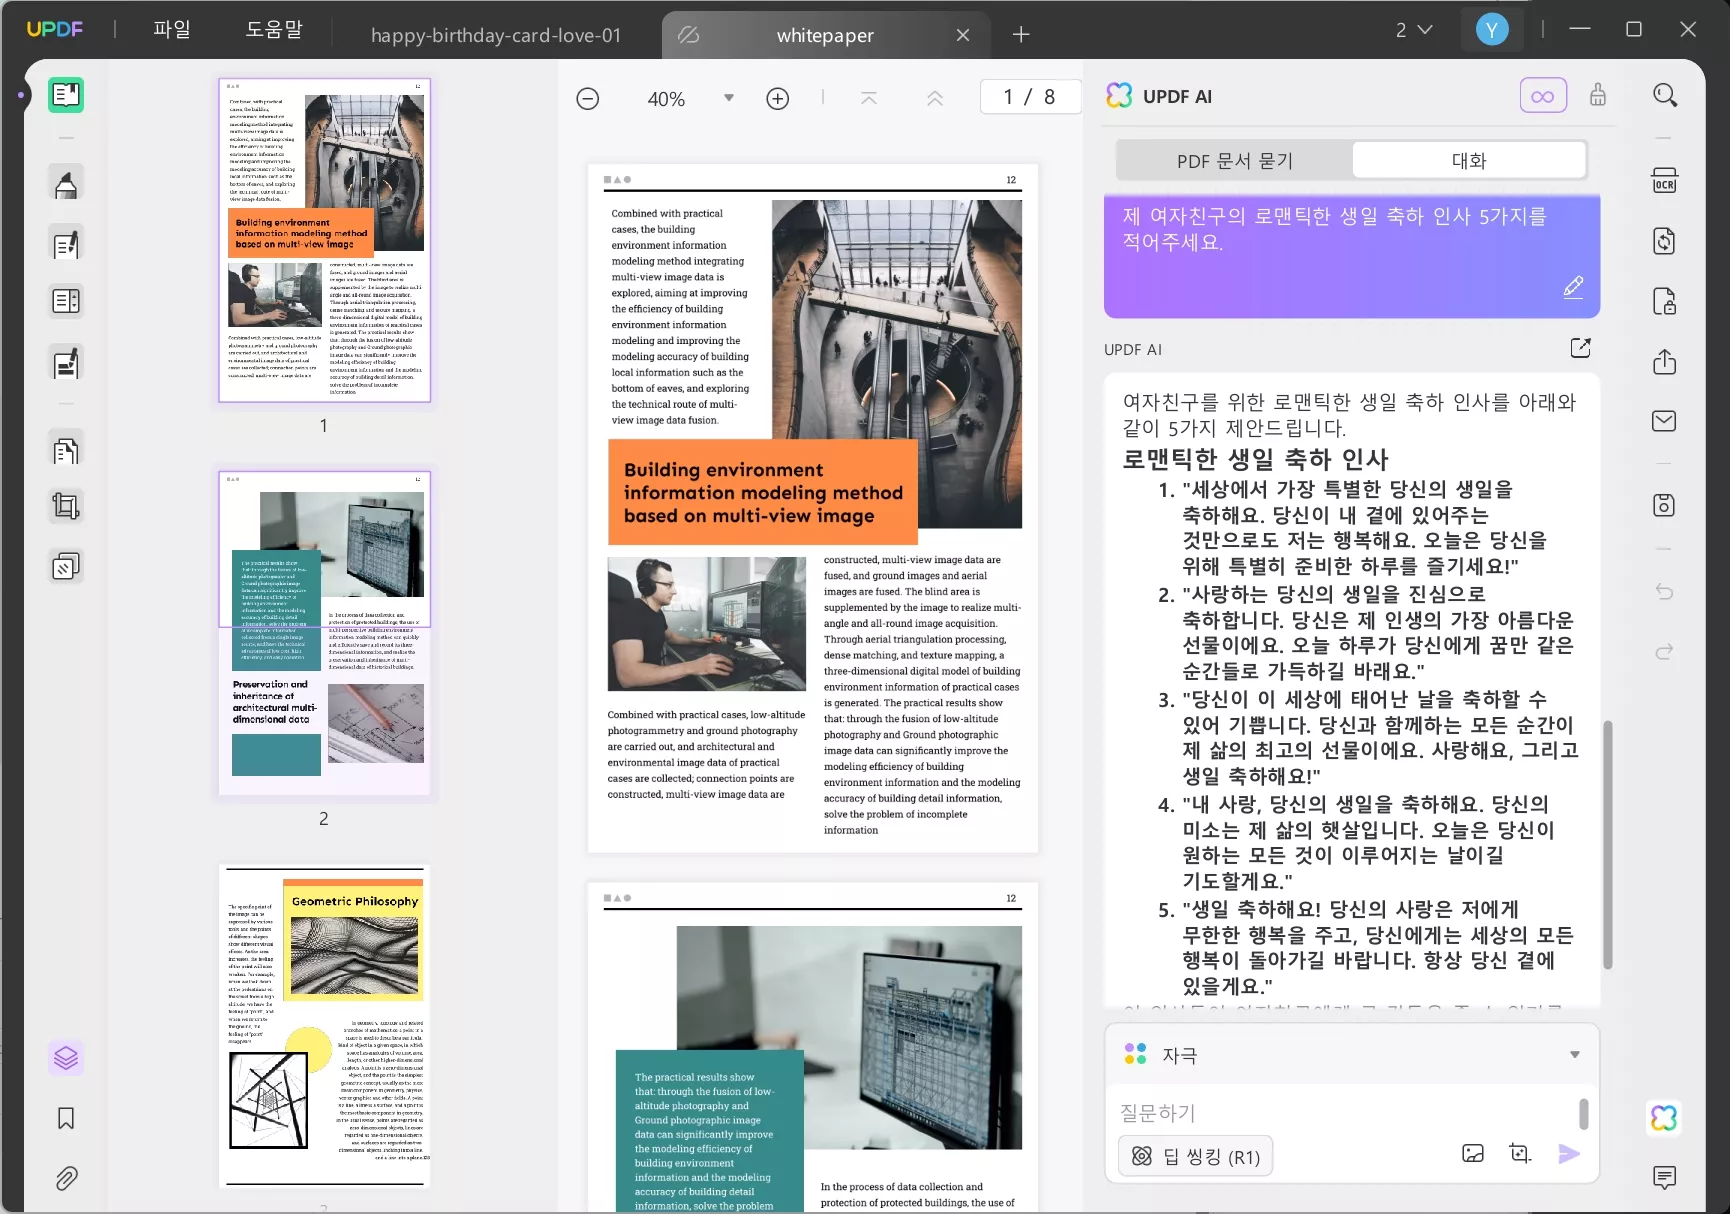Toggle the layers panel icon
The height and width of the screenshot is (1214, 1730).
[x=66, y=1057]
